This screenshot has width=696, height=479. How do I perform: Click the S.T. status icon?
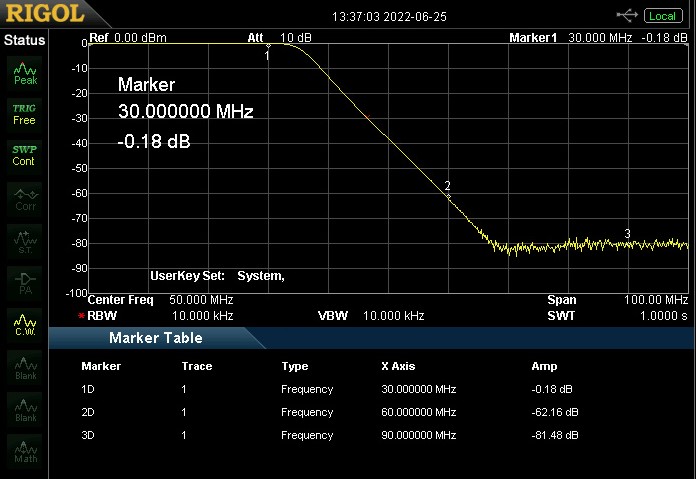(24, 240)
